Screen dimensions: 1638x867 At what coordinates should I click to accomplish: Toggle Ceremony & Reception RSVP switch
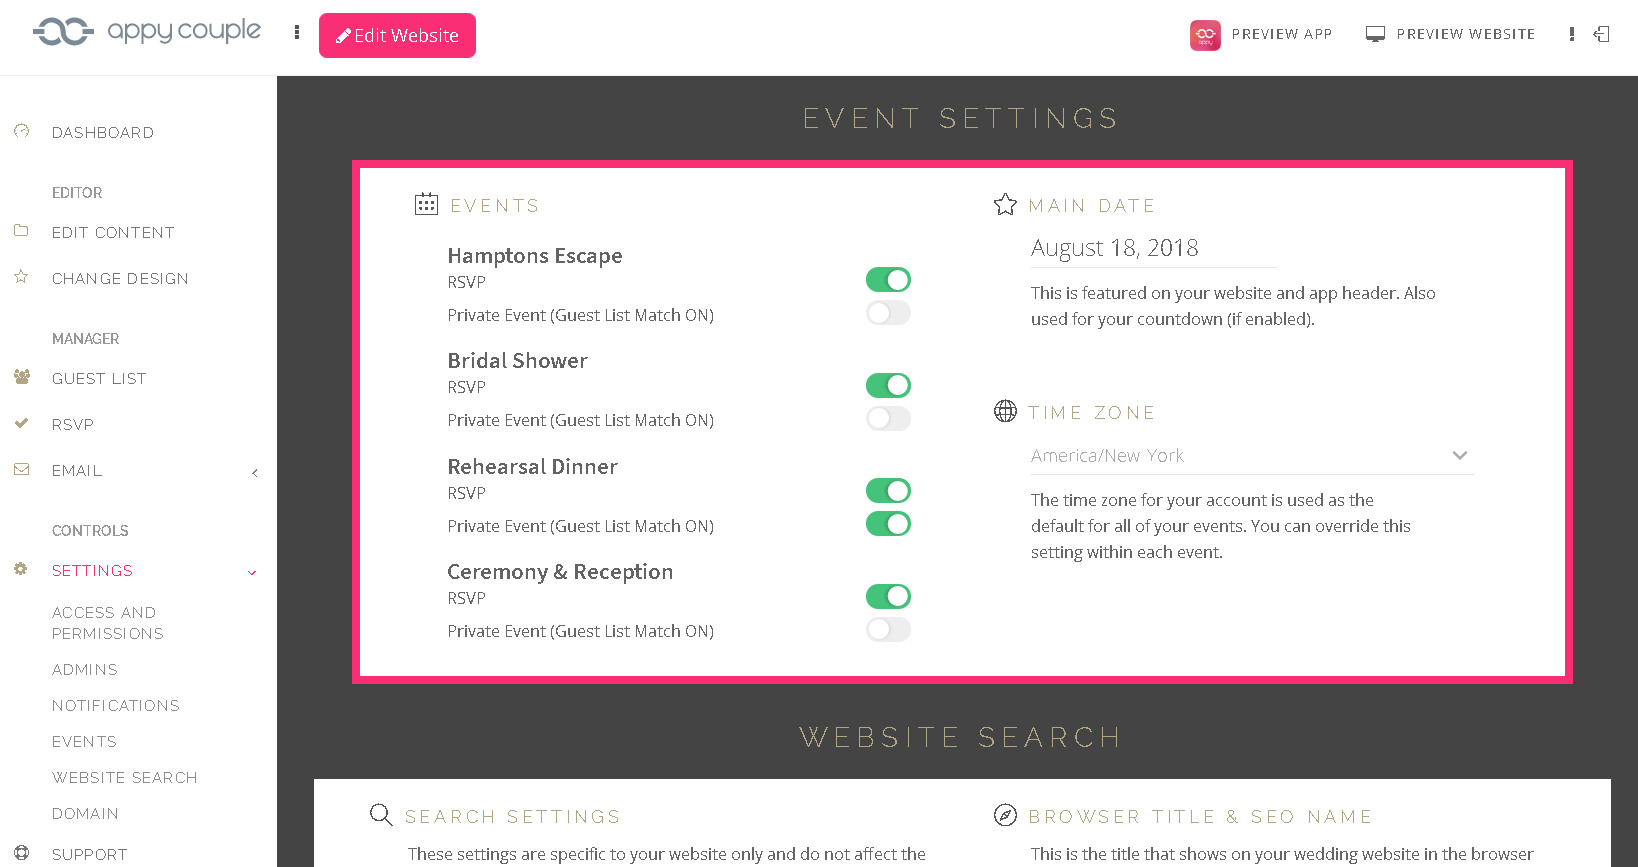(888, 597)
